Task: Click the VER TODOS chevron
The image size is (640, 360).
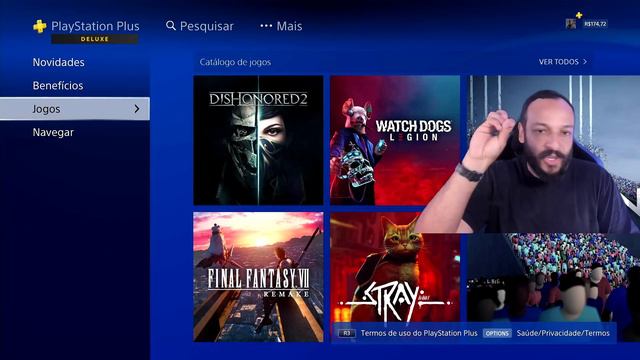Action: (585, 62)
